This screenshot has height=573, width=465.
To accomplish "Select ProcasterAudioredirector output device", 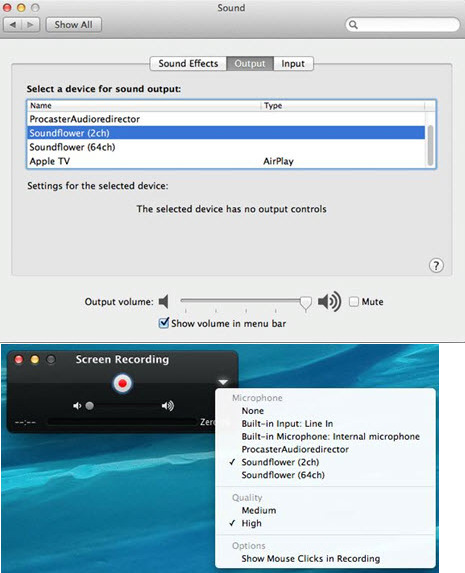I will [x=226, y=119].
